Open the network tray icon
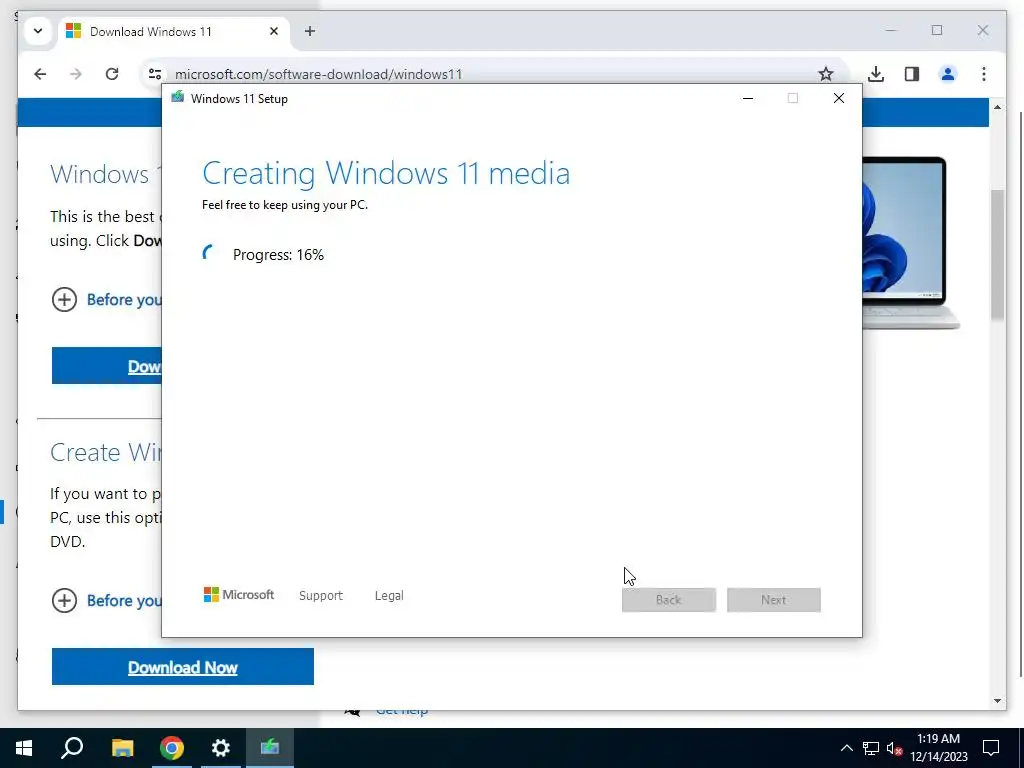 click(x=871, y=748)
